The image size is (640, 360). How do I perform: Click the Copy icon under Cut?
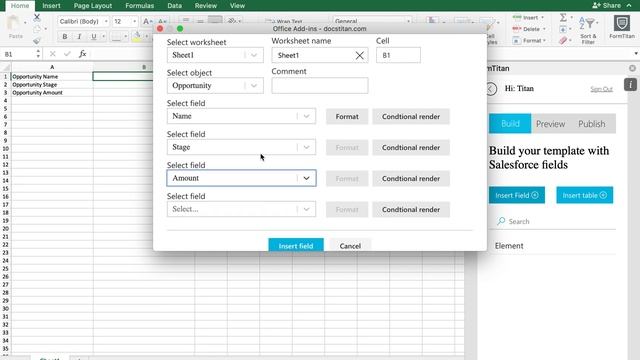[x=37, y=29]
